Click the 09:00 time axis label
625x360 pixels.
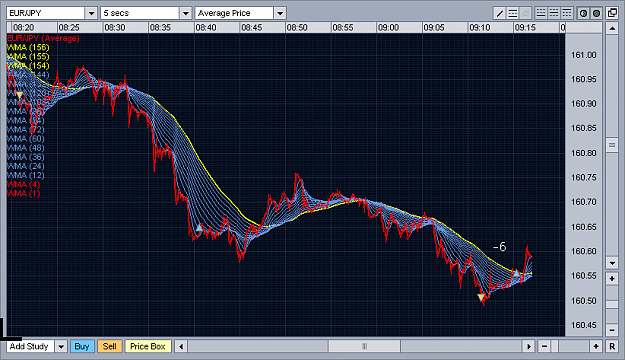[388, 28]
